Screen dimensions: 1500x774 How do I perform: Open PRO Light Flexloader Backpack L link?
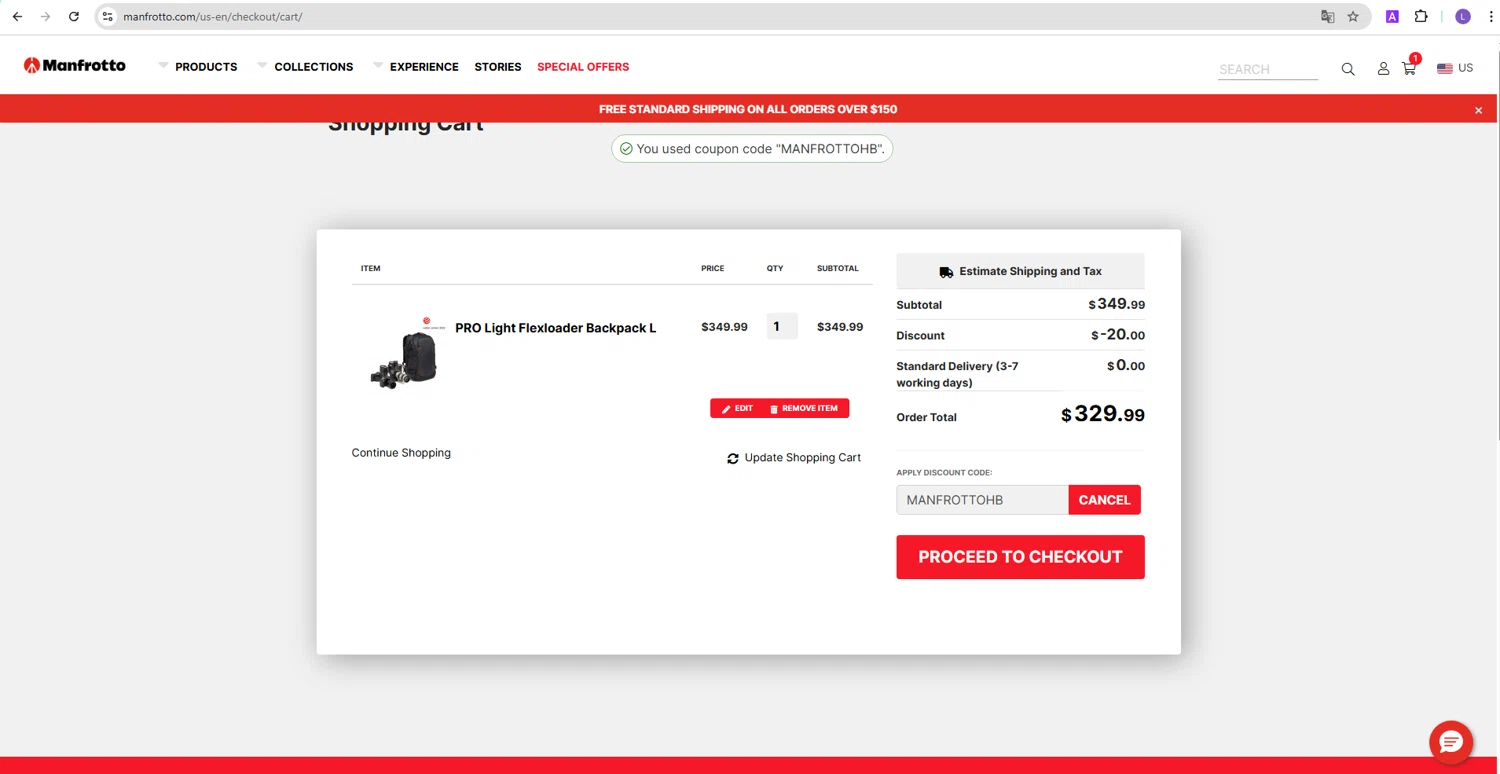555,328
